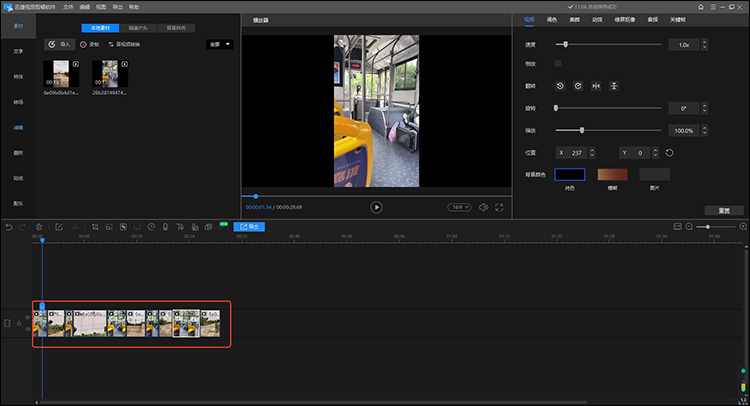Click the Y position stepper arrows
This screenshot has width=750, height=406.
pyautogui.click(x=655, y=153)
